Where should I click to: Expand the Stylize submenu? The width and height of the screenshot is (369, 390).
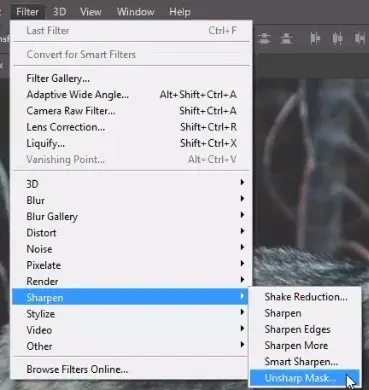tap(131, 314)
